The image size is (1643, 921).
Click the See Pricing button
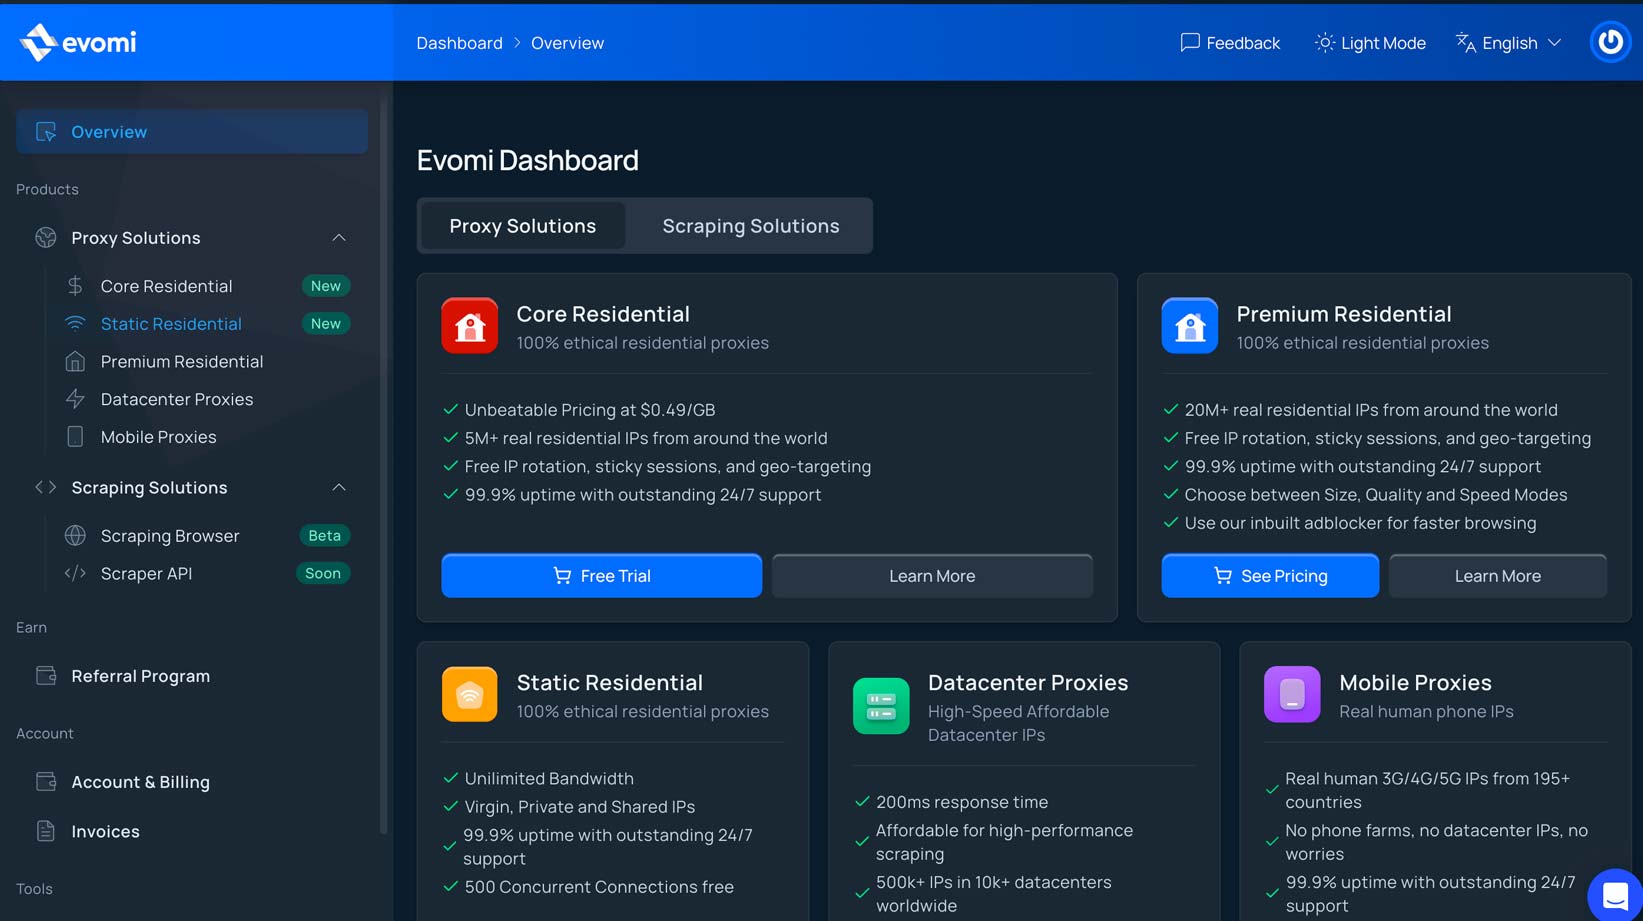pyautogui.click(x=1269, y=576)
